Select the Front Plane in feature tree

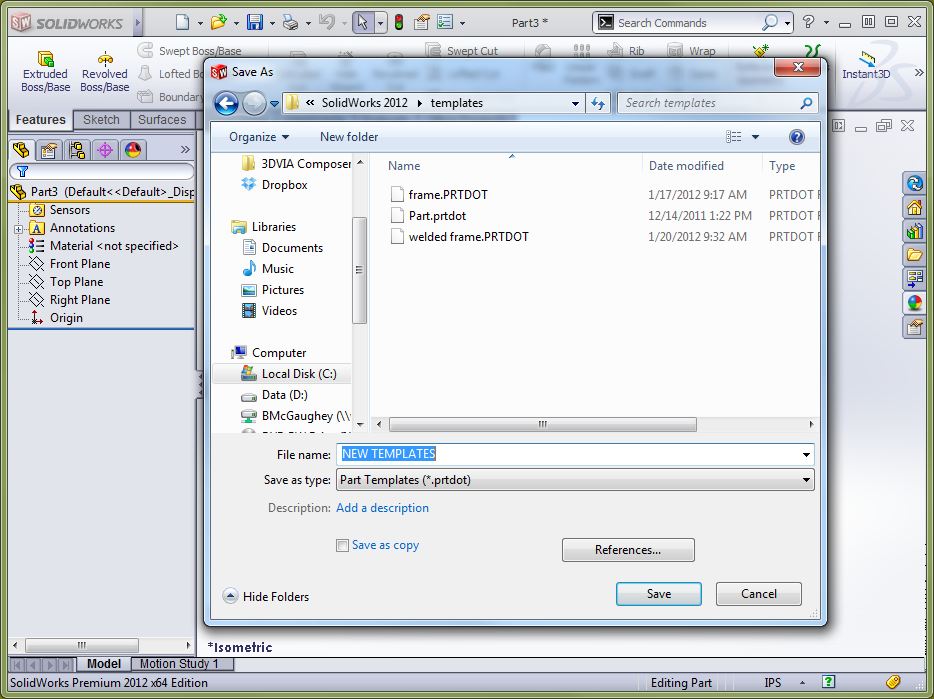(79, 264)
